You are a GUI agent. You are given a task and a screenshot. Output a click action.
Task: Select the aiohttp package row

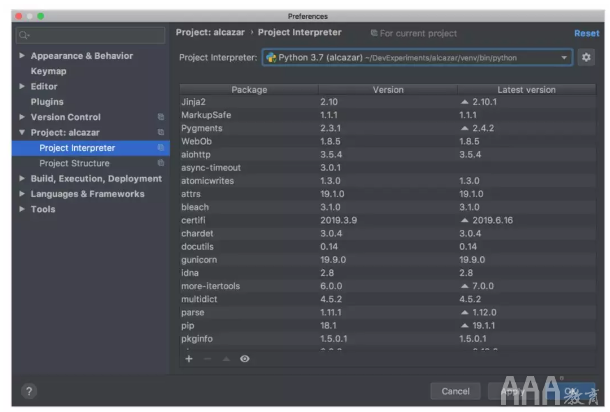387,154
